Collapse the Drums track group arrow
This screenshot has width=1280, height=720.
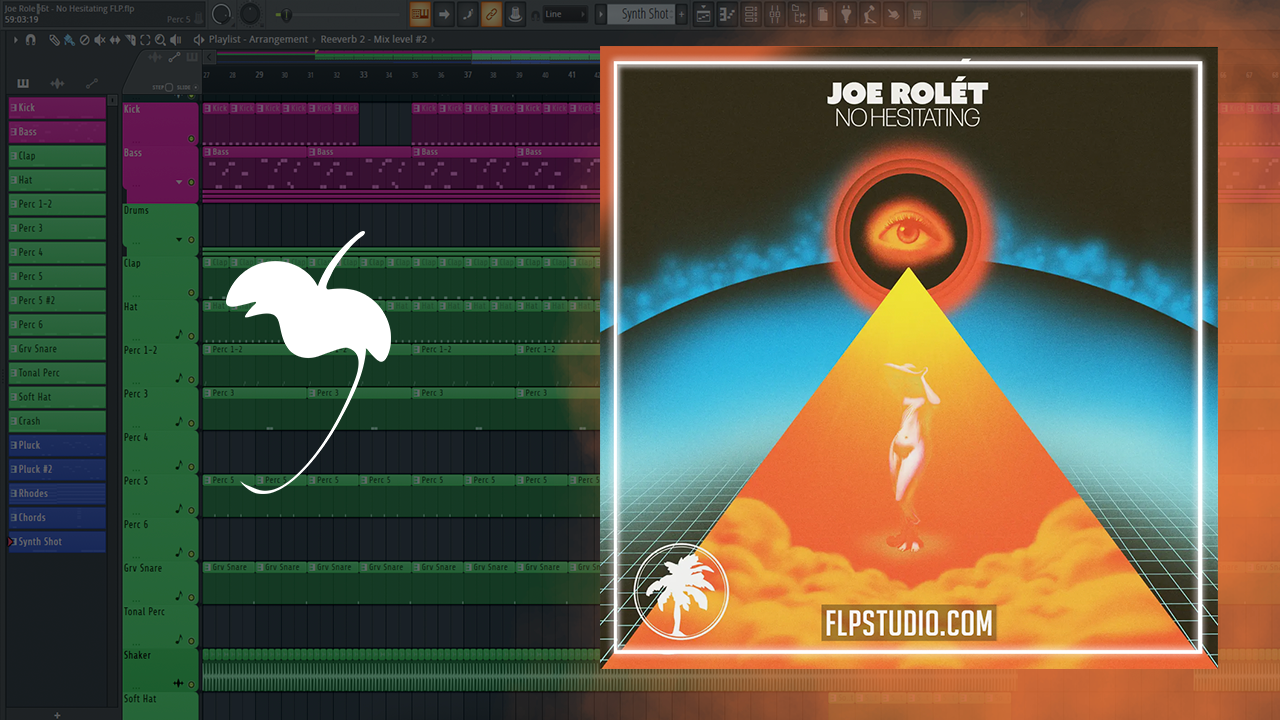pyautogui.click(x=179, y=240)
